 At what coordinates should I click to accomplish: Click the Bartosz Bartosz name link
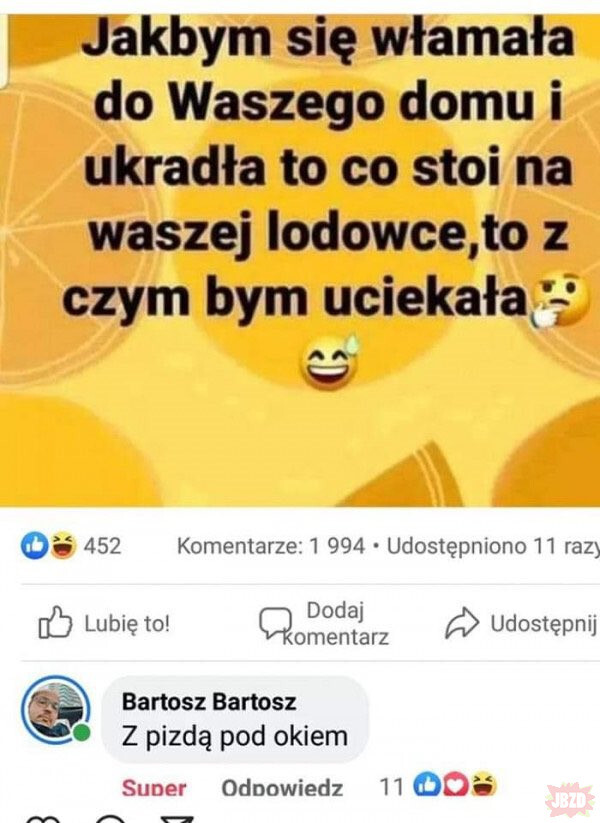(209, 702)
